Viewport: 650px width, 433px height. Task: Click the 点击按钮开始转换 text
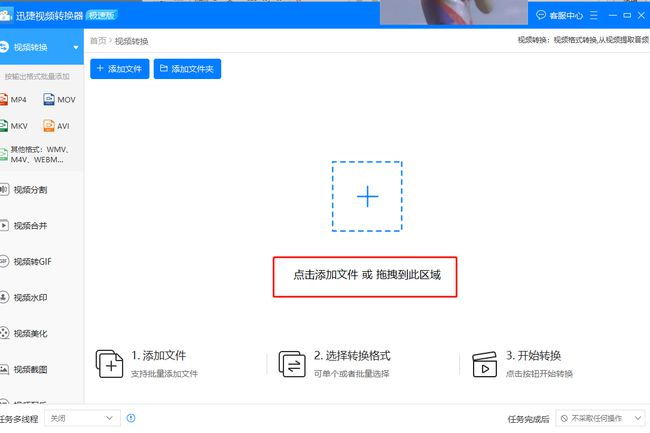(539, 374)
